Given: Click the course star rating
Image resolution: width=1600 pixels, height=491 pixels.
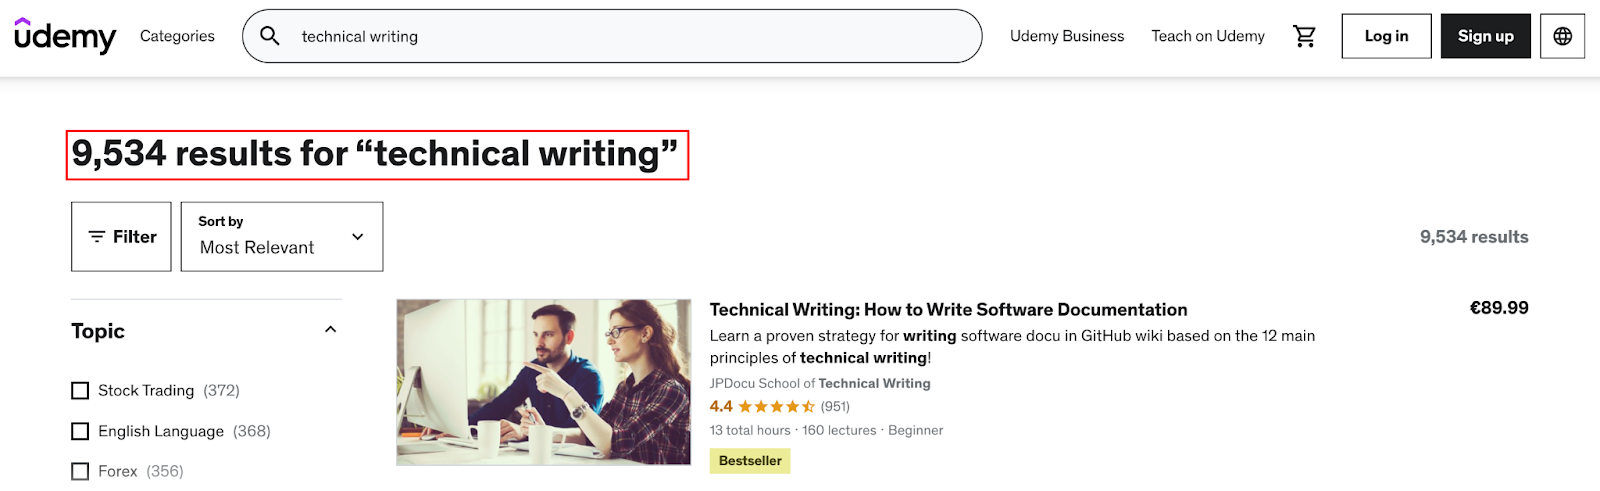Looking at the screenshot, I should point(776,406).
